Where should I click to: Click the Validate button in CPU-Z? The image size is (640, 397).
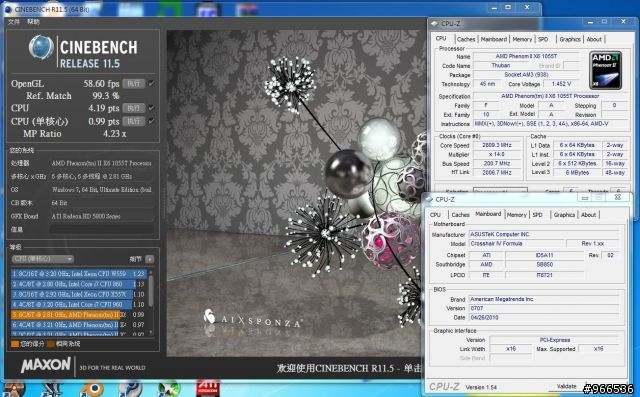(567, 386)
